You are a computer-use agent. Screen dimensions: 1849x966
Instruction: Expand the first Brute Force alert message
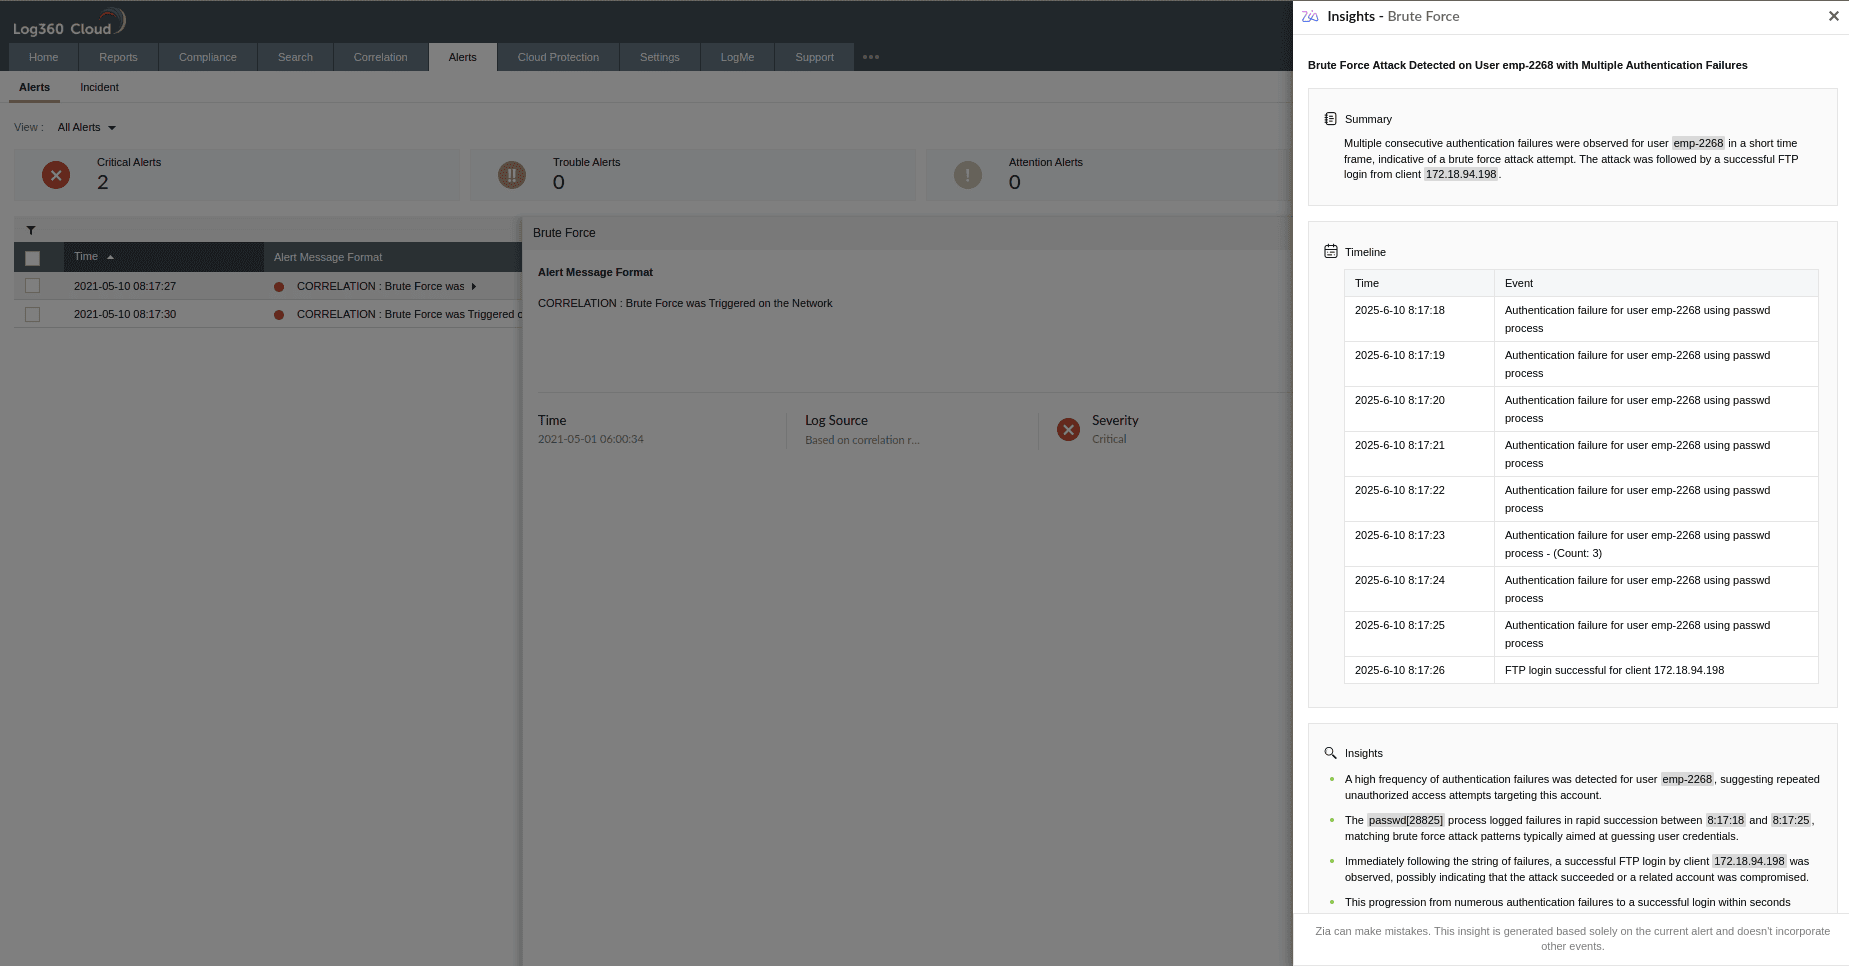coord(475,286)
